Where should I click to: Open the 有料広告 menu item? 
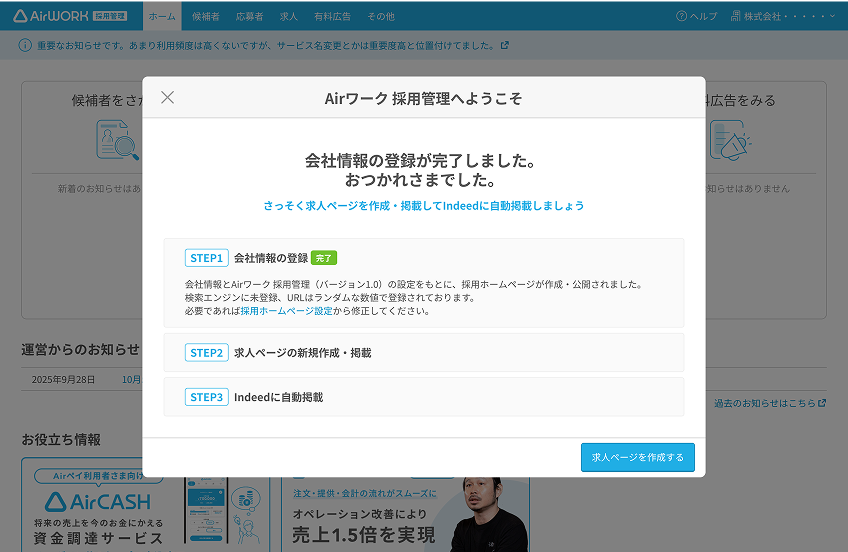pyautogui.click(x=333, y=16)
